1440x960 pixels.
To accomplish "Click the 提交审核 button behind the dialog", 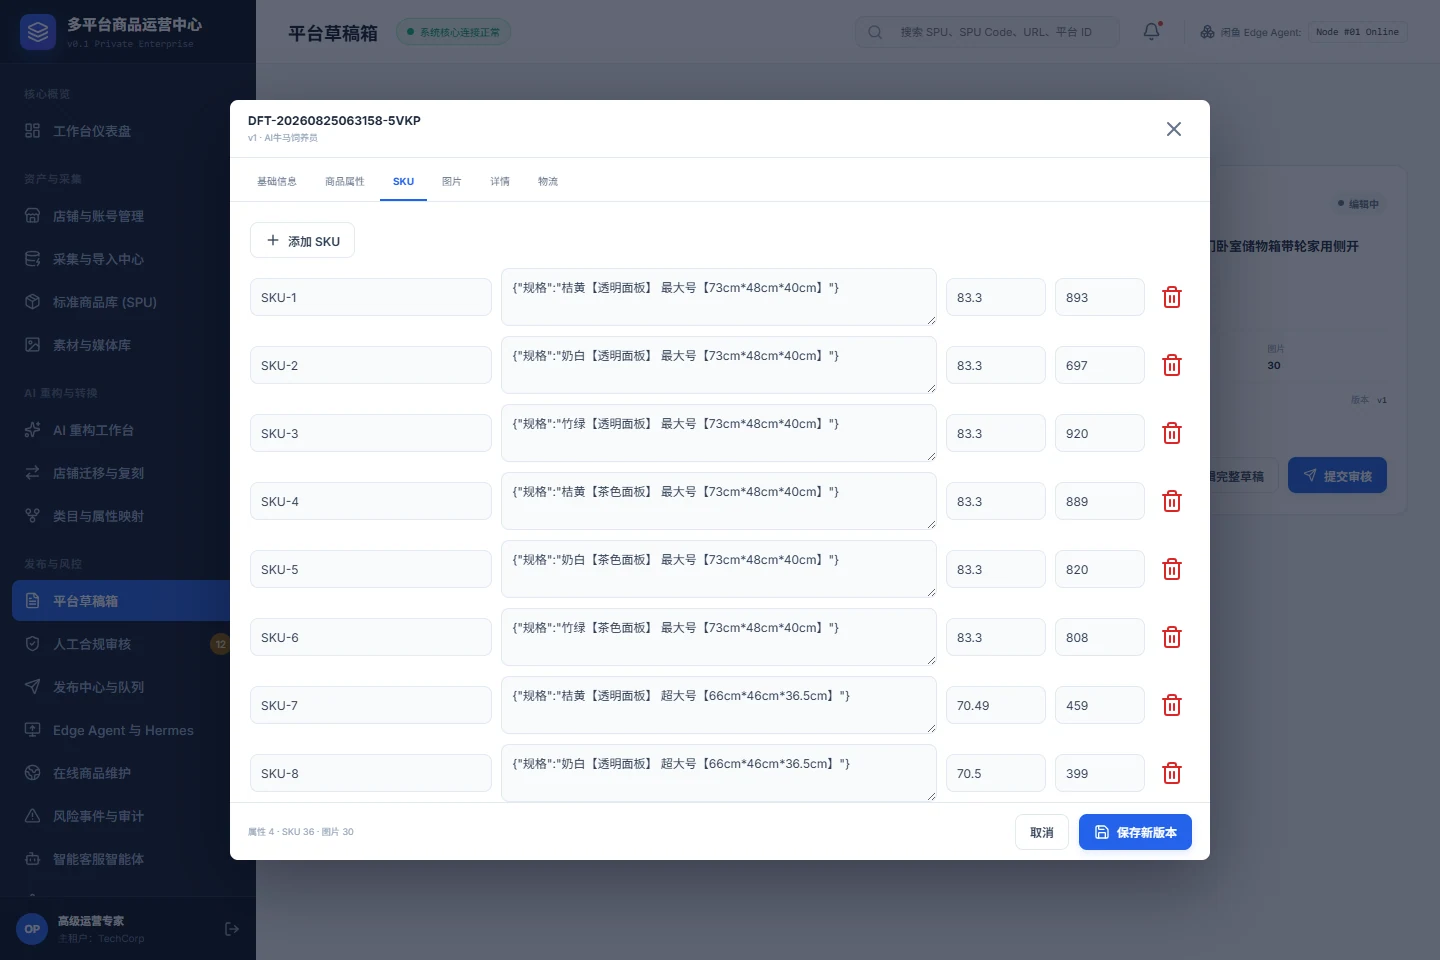I will tap(1337, 476).
